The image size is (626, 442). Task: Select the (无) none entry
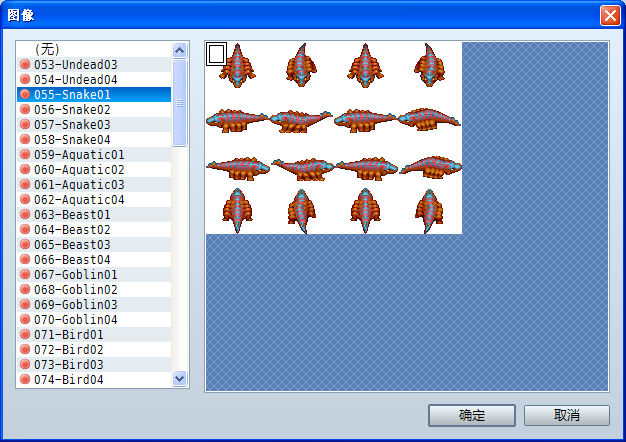tap(94, 50)
